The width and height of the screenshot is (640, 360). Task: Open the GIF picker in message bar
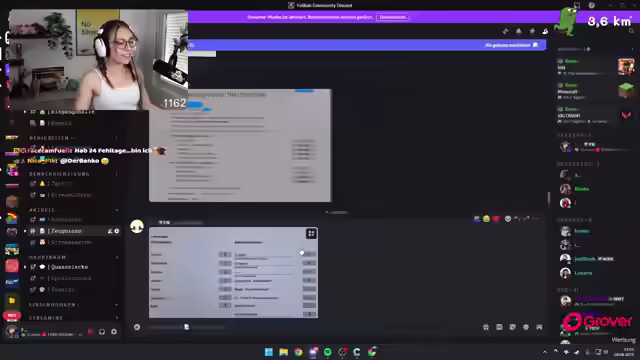499,327
